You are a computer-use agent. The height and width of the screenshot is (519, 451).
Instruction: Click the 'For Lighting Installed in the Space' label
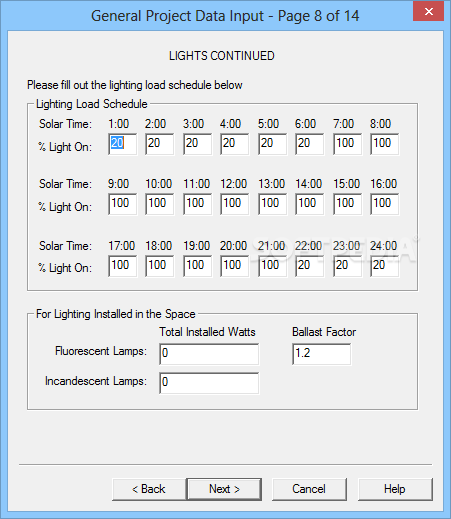pyautogui.click(x=116, y=314)
